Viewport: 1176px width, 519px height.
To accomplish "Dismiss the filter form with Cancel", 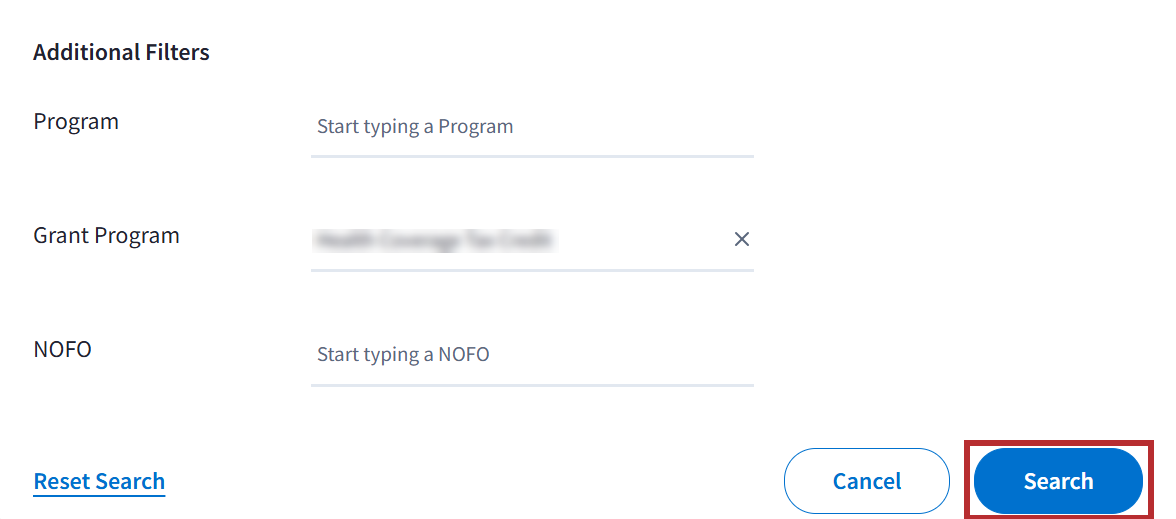I will [866, 481].
